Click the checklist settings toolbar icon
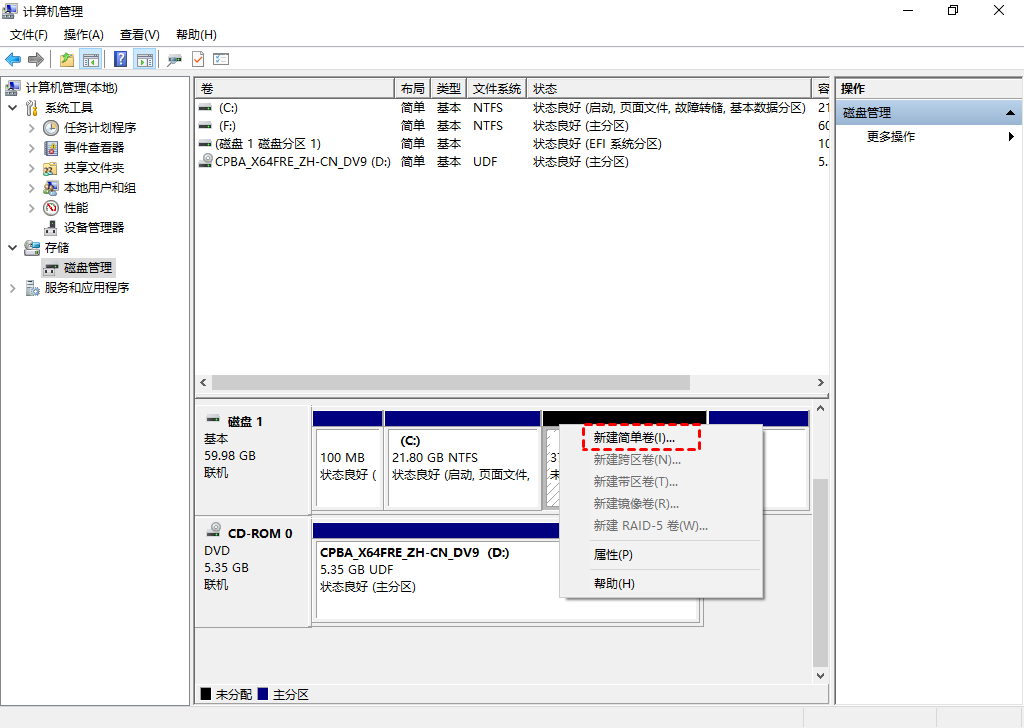 coord(221,59)
